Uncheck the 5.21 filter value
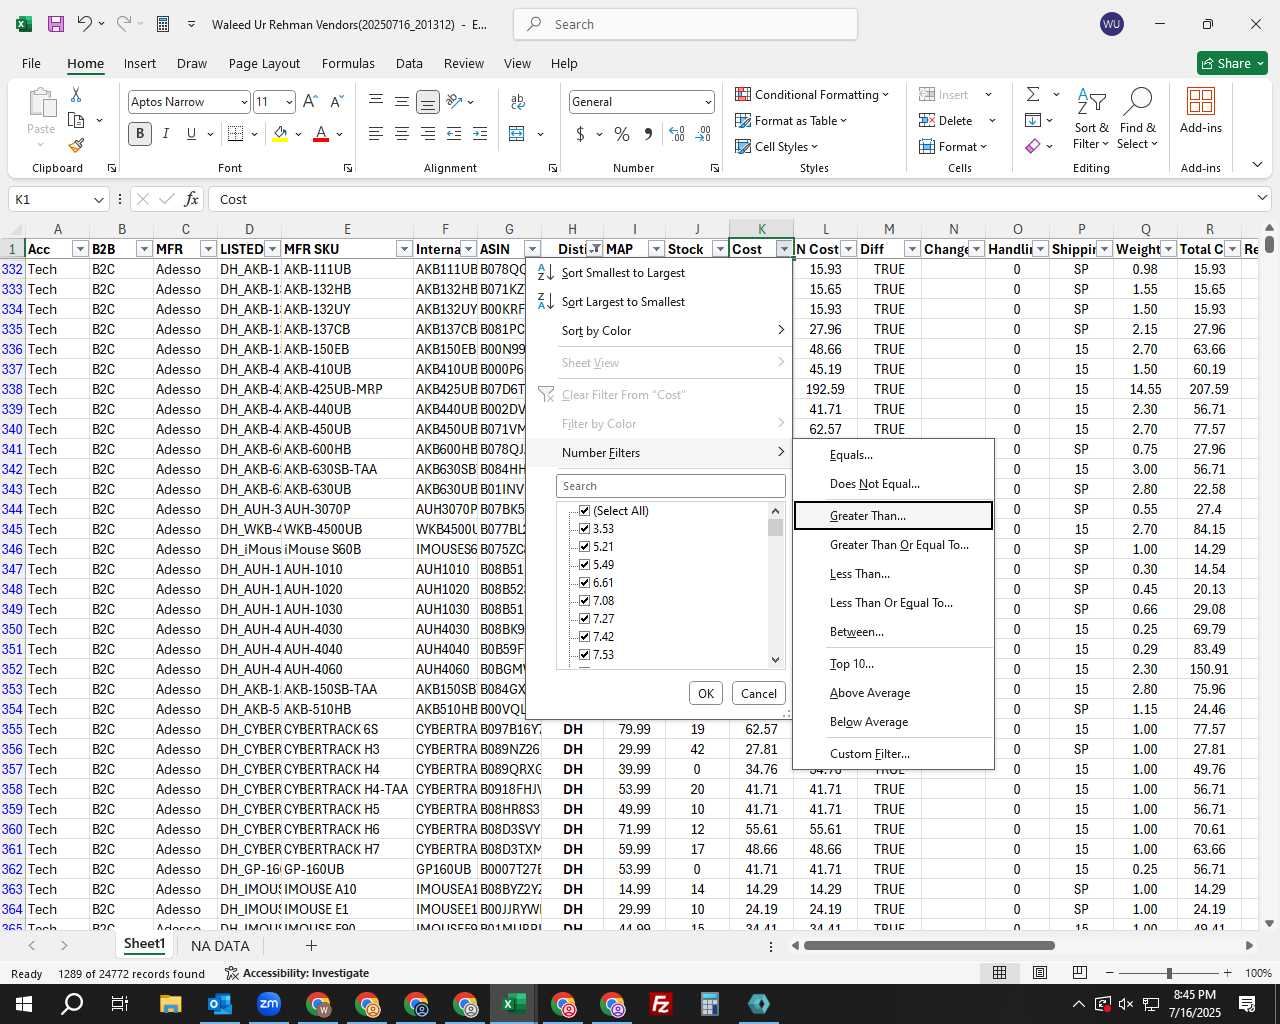The image size is (1280, 1024). (x=585, y=547)
